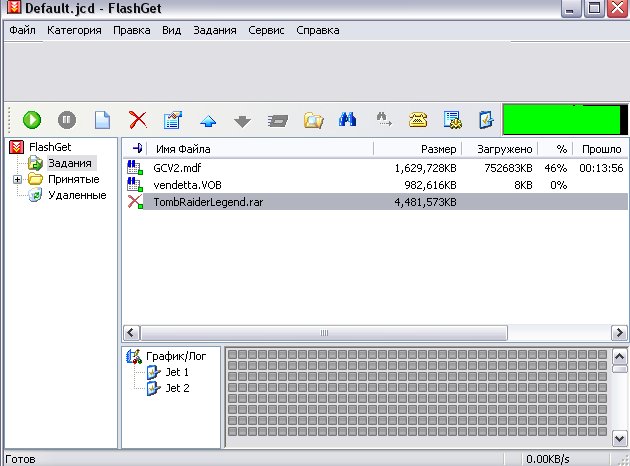Click block graph scrollbar down arrow

(x=619, y=438)
